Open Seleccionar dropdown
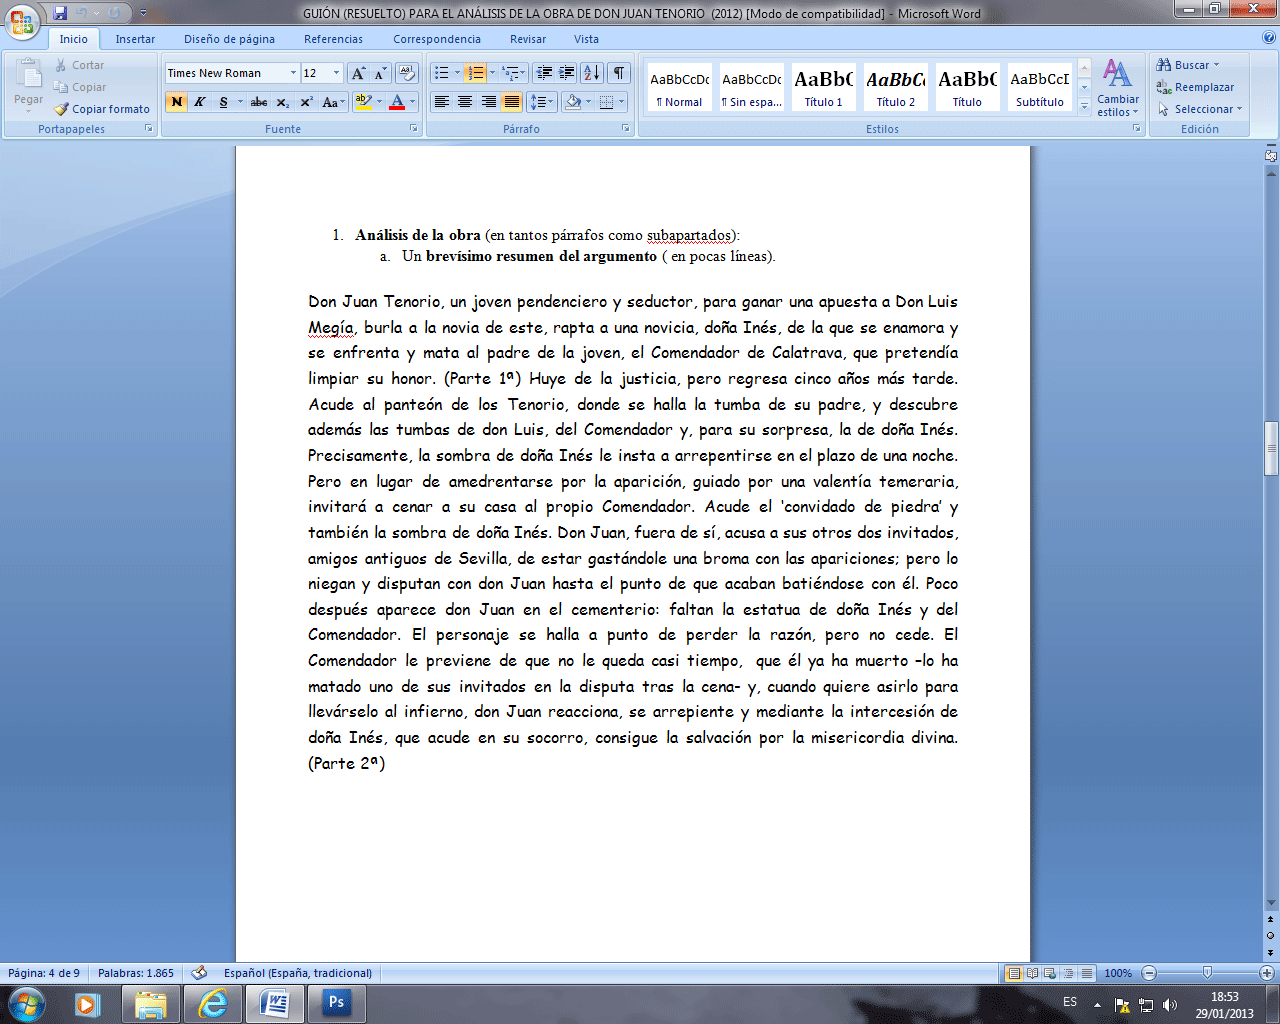 pyautogui.click(x=1200, y=109)
